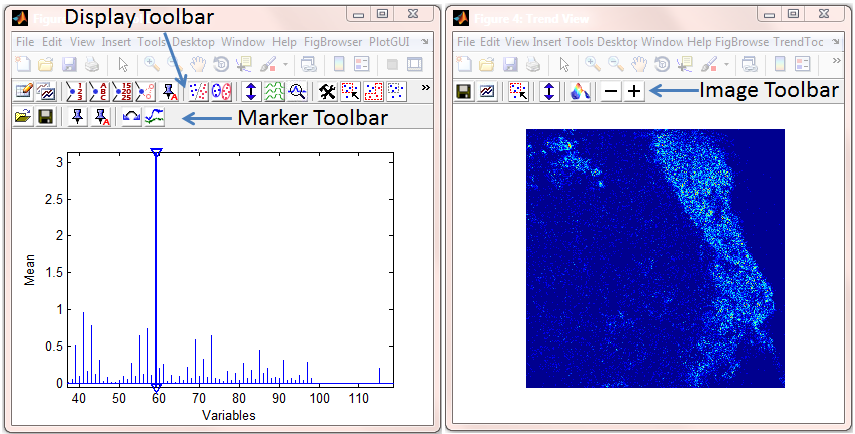The width and height of the screenshot is (855, 434).
Task: Toggle the arrow edit-plot pointer in left figure
Action: tap(123, 63)
